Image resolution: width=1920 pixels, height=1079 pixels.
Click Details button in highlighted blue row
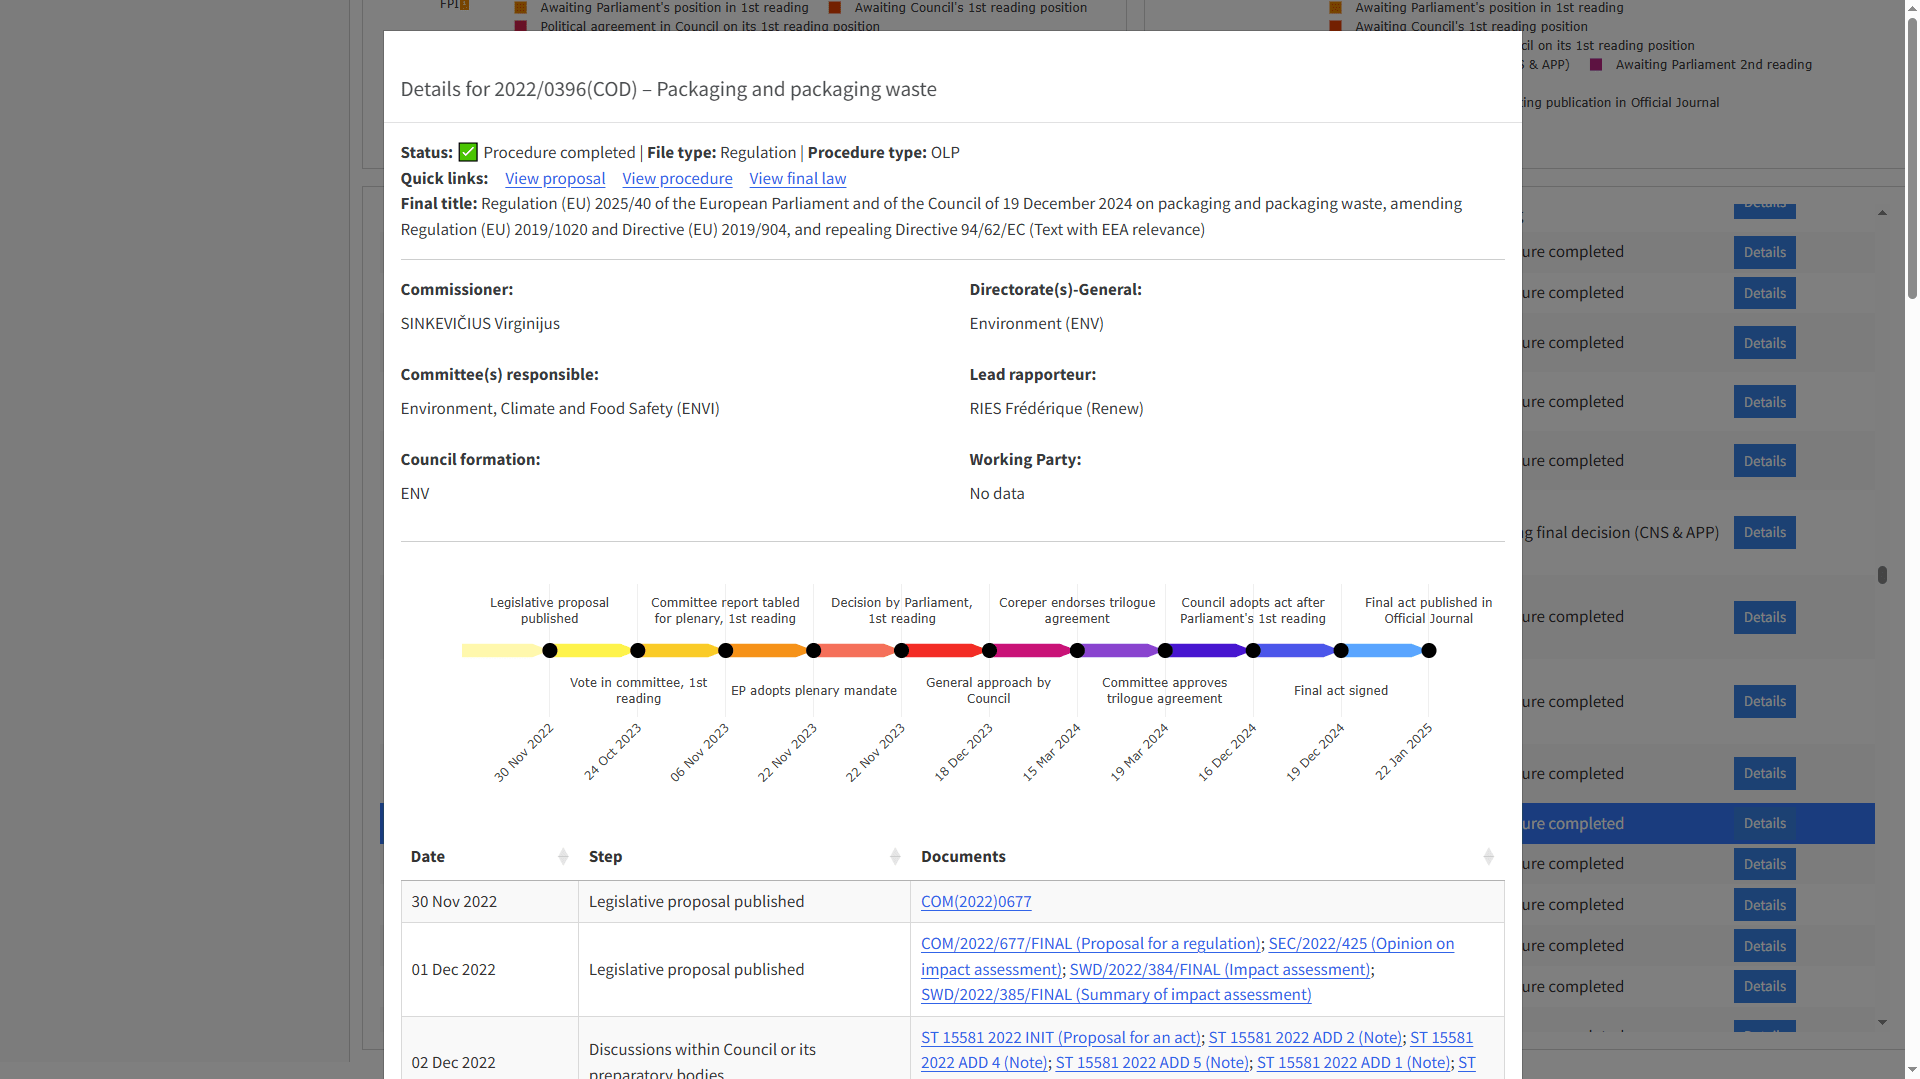(1764, 823)
